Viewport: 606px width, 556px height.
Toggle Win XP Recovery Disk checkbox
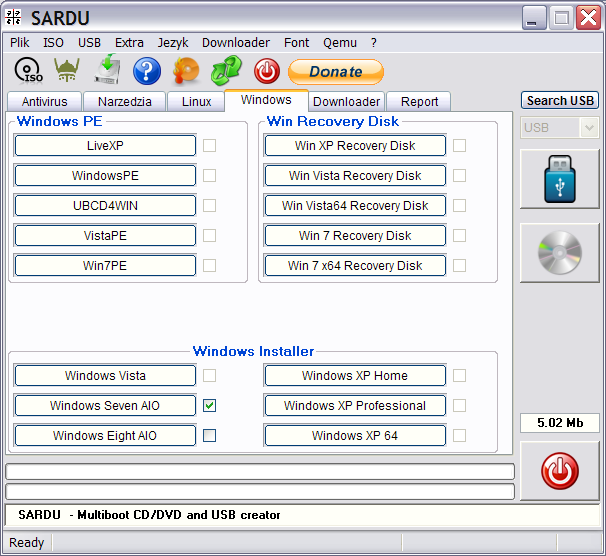click(x=460, y=146)
